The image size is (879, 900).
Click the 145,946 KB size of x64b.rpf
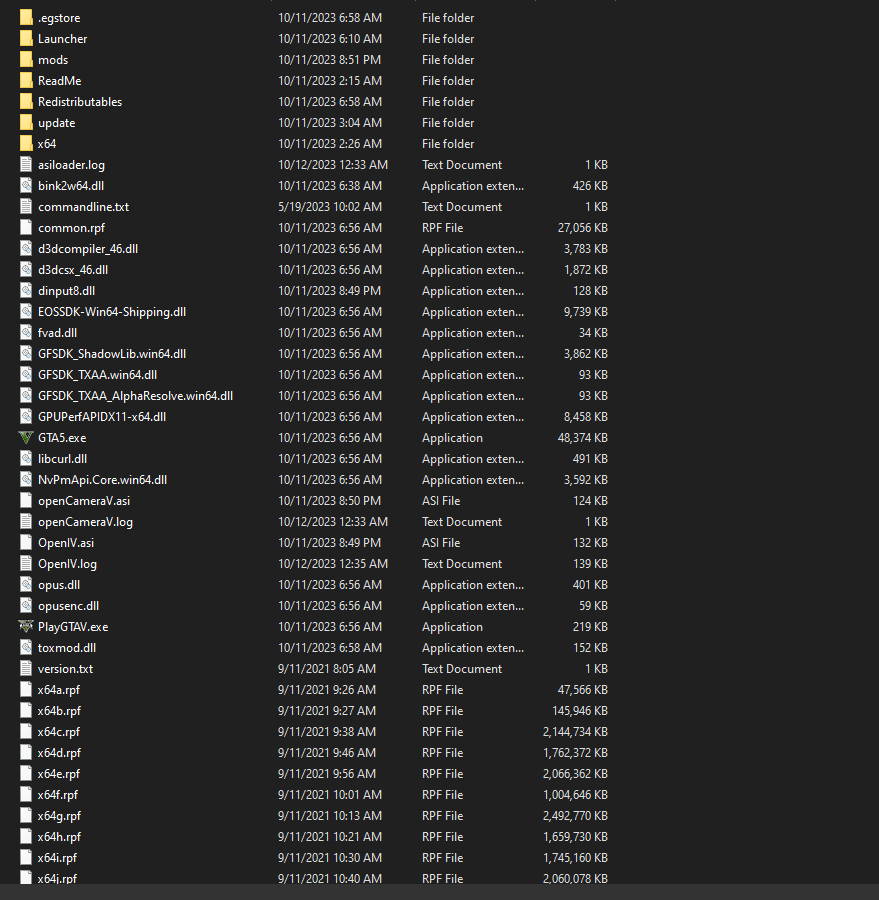[x=580, y=711]
